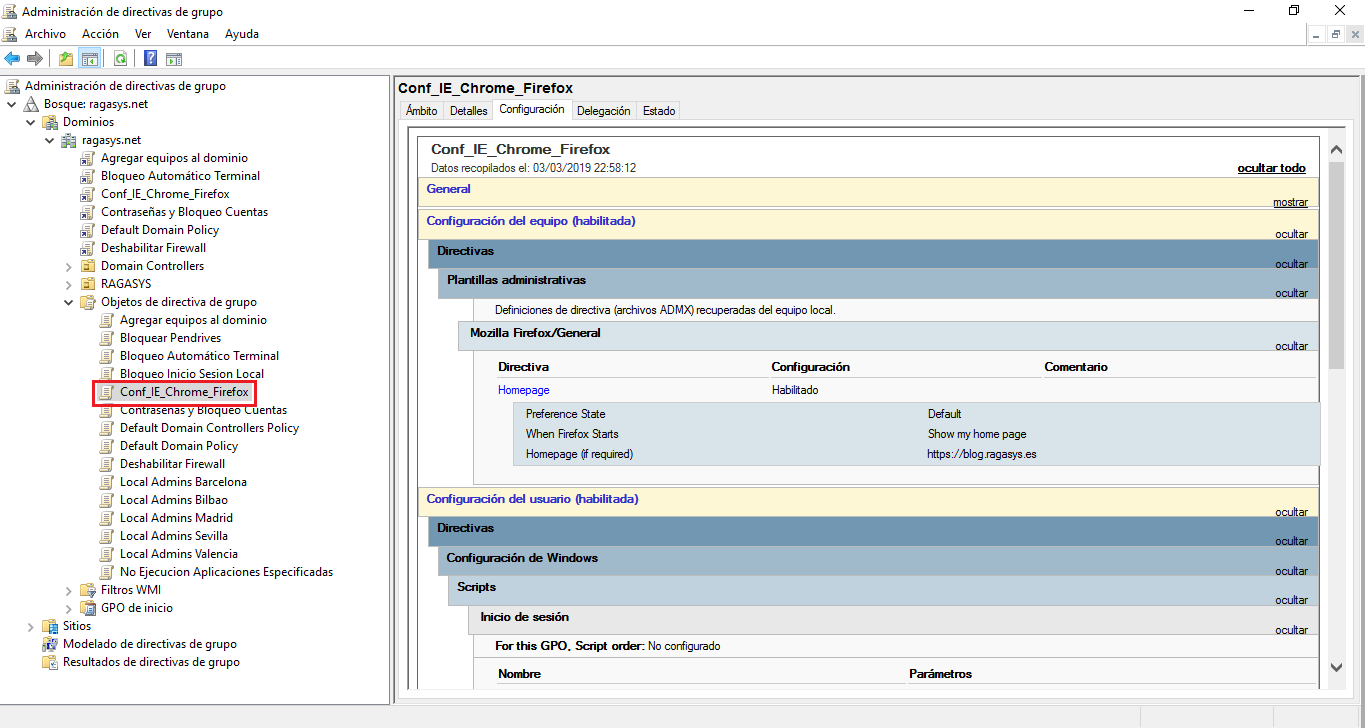The image size is (1365, 728).
Task: Collapse the ragasys.net domain node
Action: click(48, 139)
